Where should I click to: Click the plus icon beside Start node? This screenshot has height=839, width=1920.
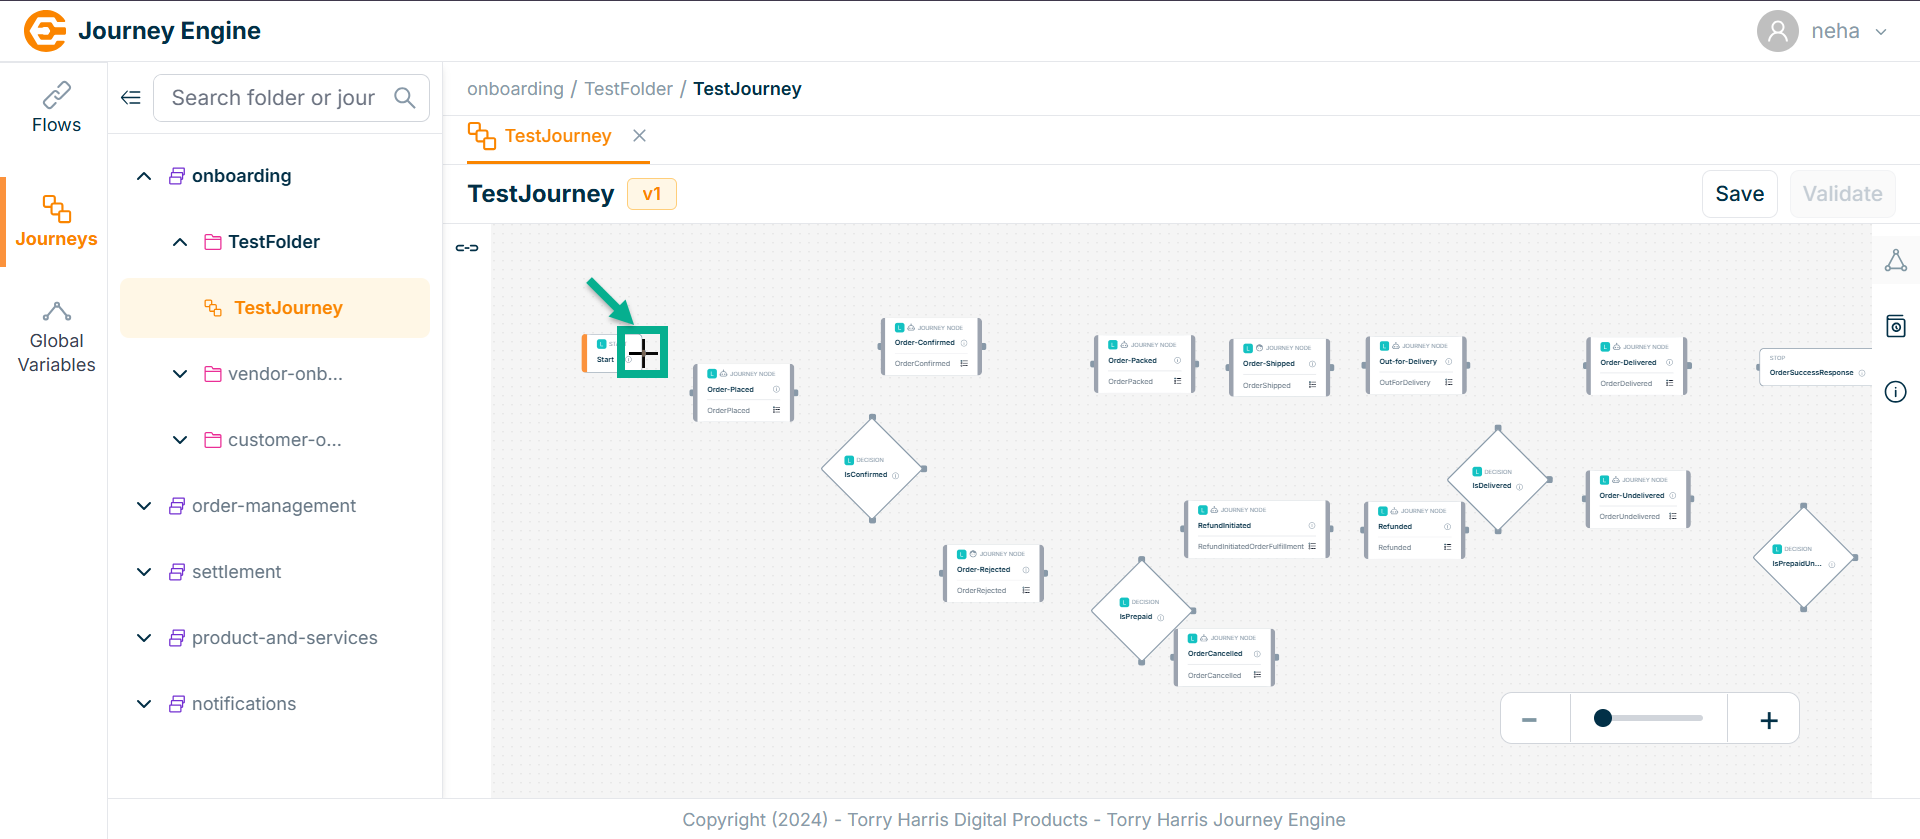click(x=642, y=352)
